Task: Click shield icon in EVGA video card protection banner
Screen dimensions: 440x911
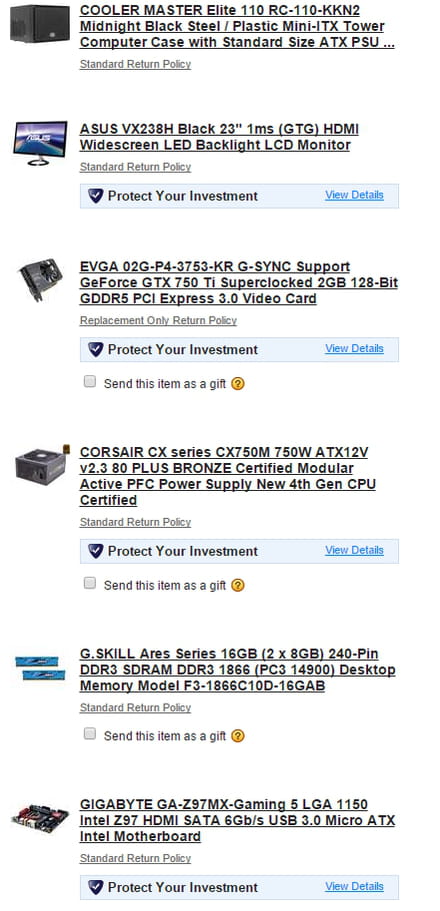Action: tap(96, 349)
